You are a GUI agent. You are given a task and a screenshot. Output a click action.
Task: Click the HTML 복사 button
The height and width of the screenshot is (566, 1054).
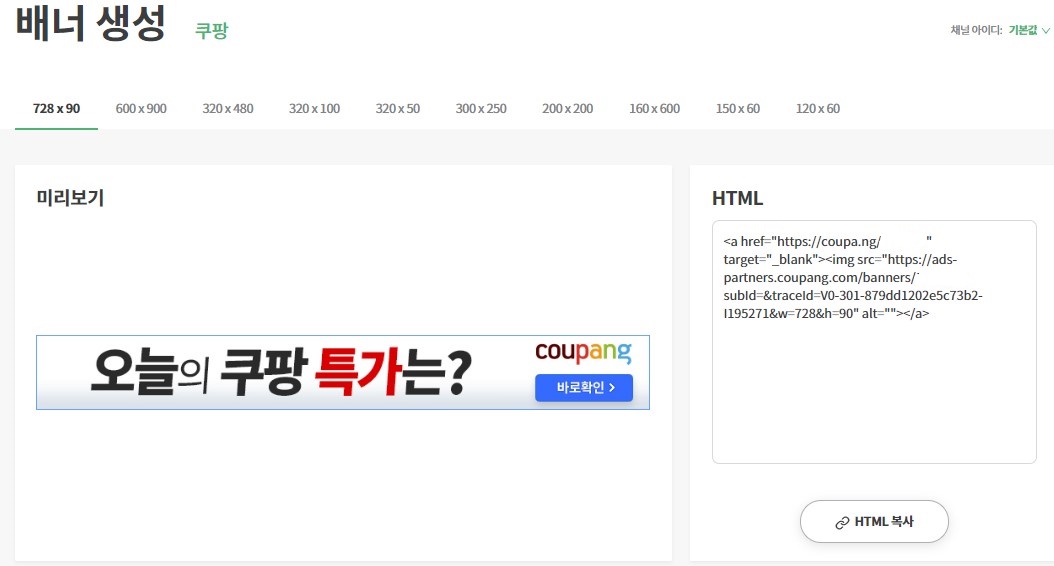874,522
